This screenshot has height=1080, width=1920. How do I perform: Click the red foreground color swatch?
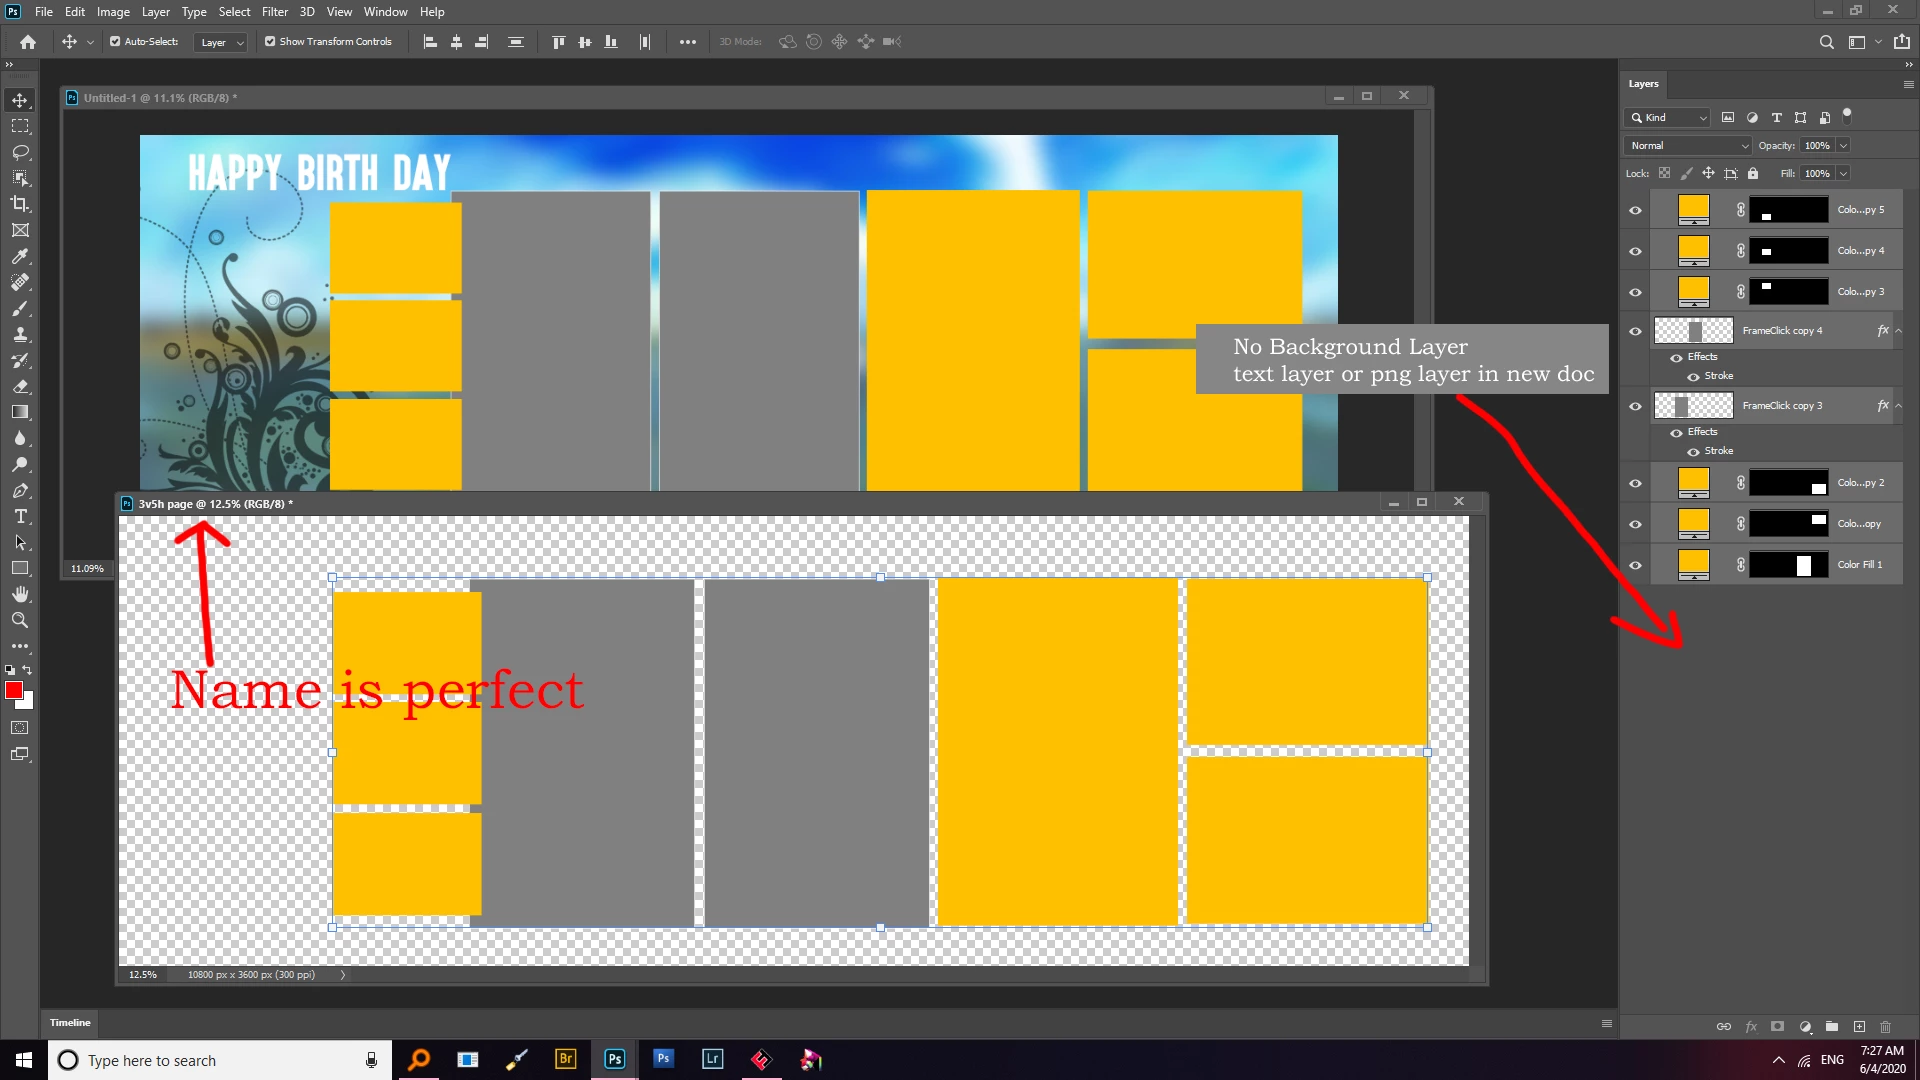pyautogui.click(x=14, y=690)
